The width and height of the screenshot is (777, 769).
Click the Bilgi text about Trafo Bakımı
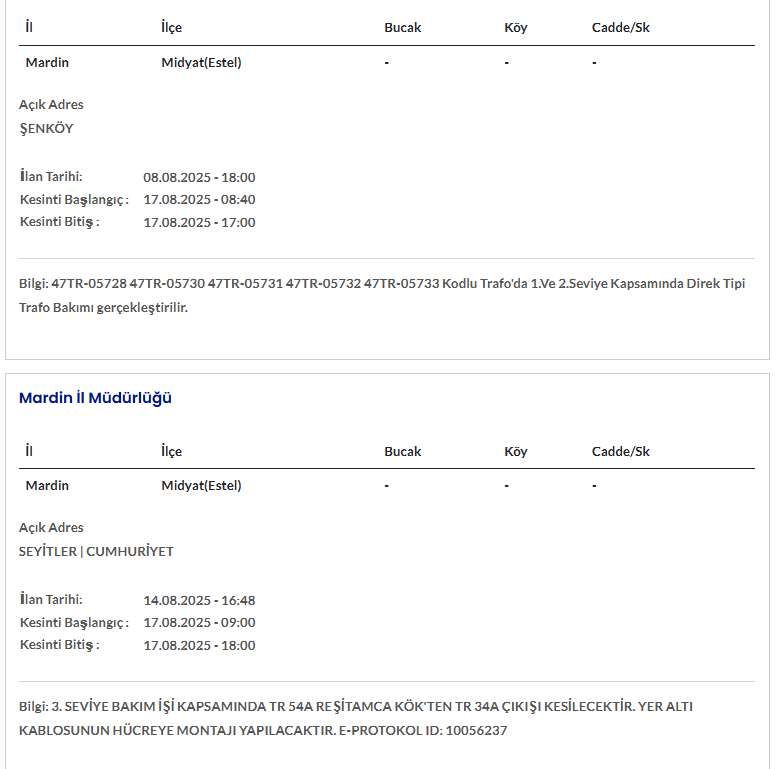pyautogui.click(x=381, y=295)
